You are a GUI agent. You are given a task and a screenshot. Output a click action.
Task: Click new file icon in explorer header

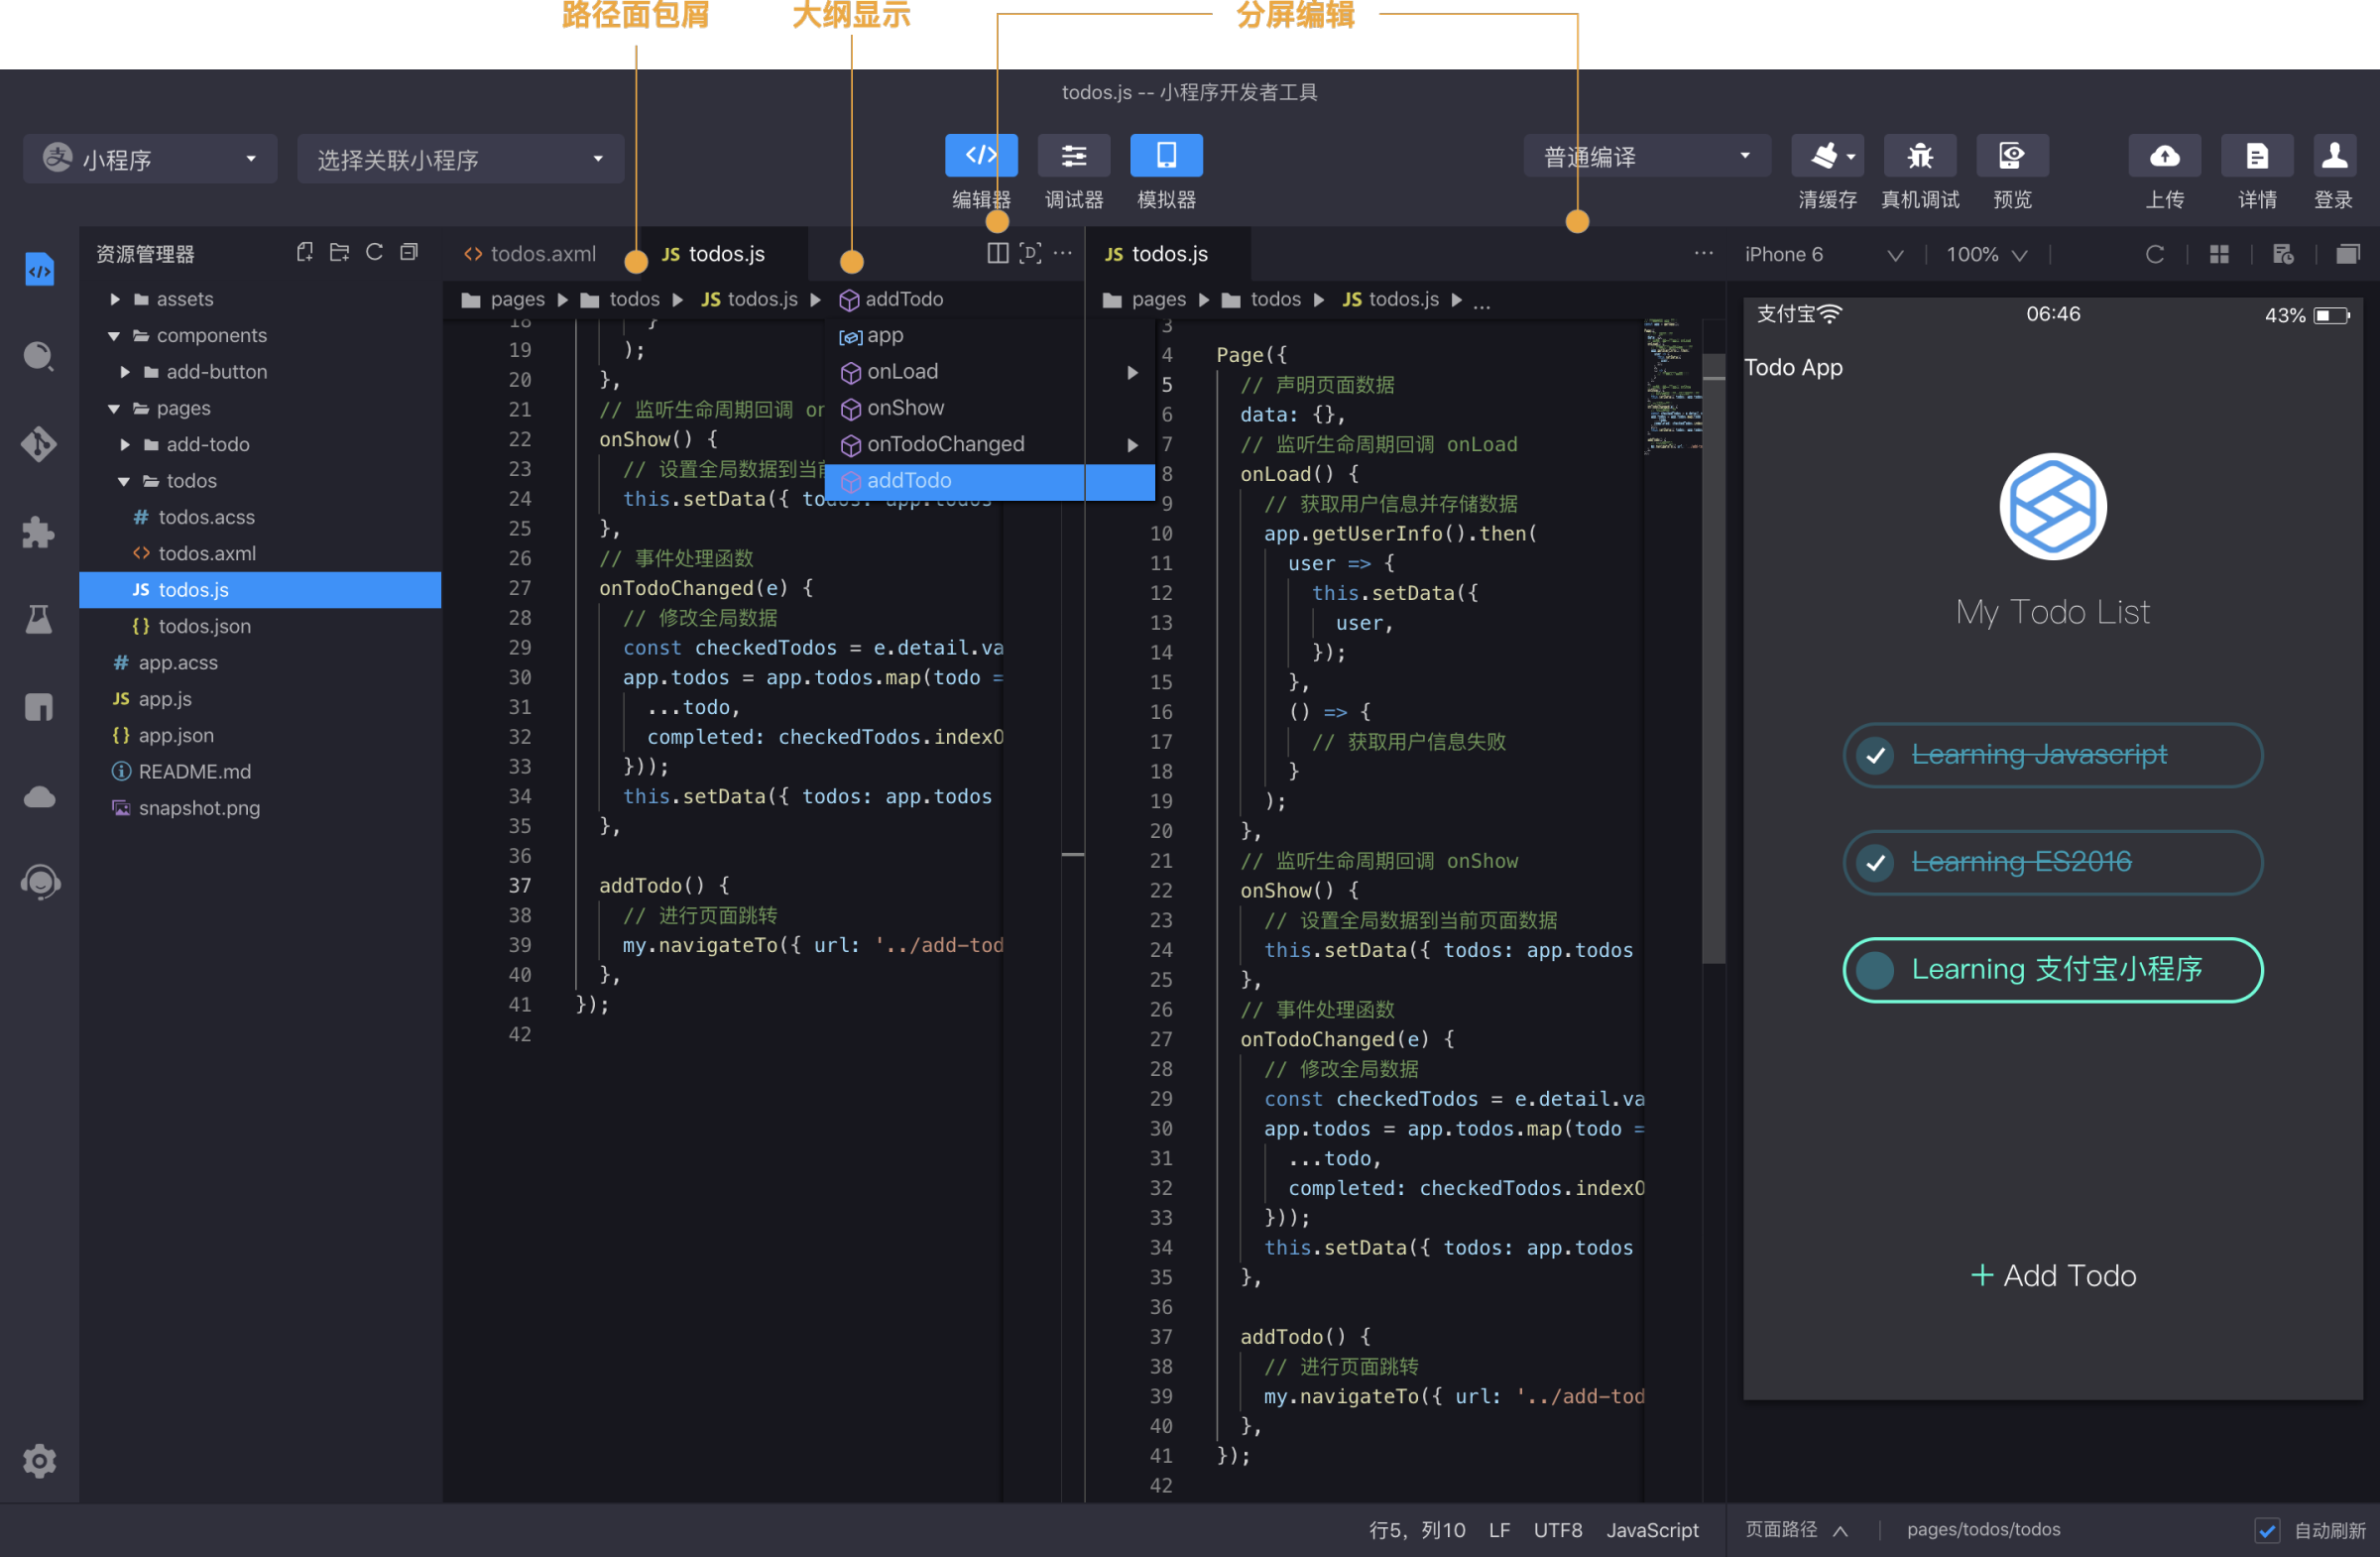tap(305, 253)
